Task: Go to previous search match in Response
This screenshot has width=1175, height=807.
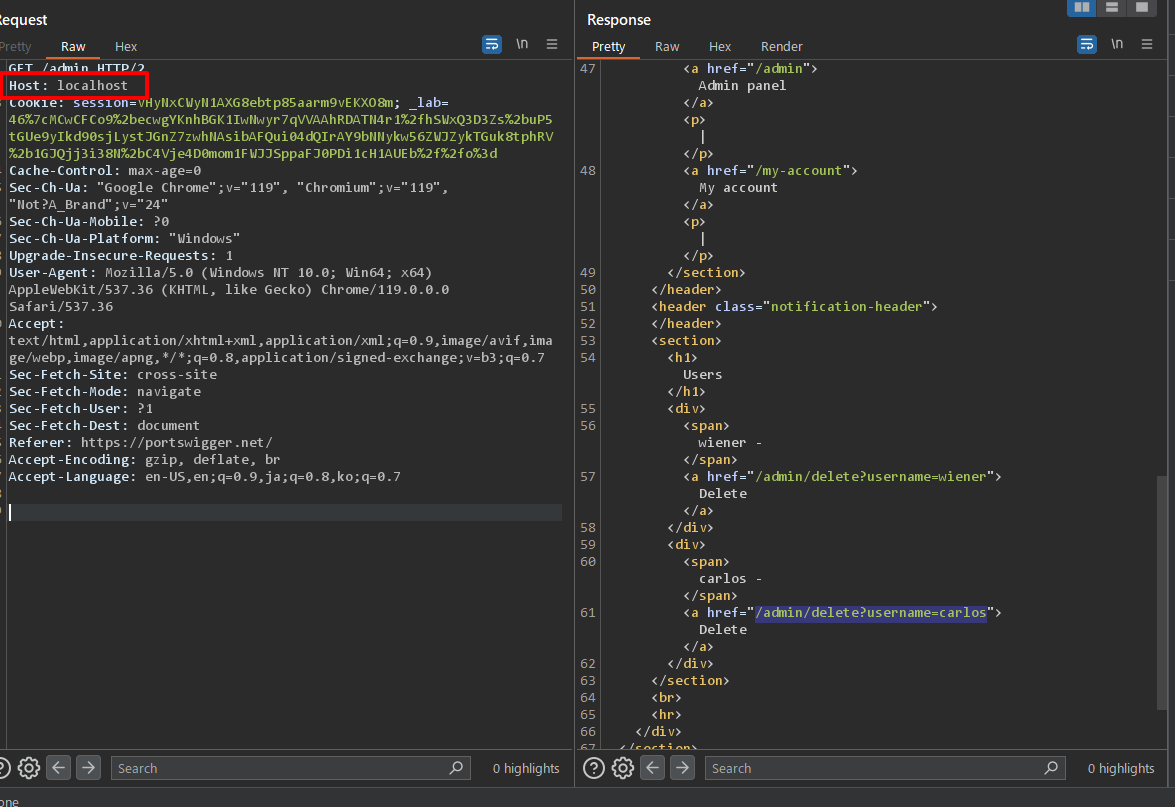Action: 653,767
